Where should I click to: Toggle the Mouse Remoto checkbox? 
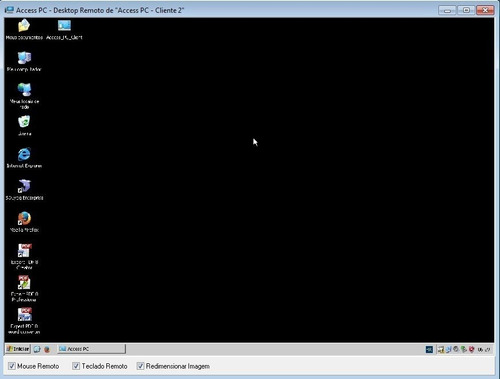tap(12, 366)
